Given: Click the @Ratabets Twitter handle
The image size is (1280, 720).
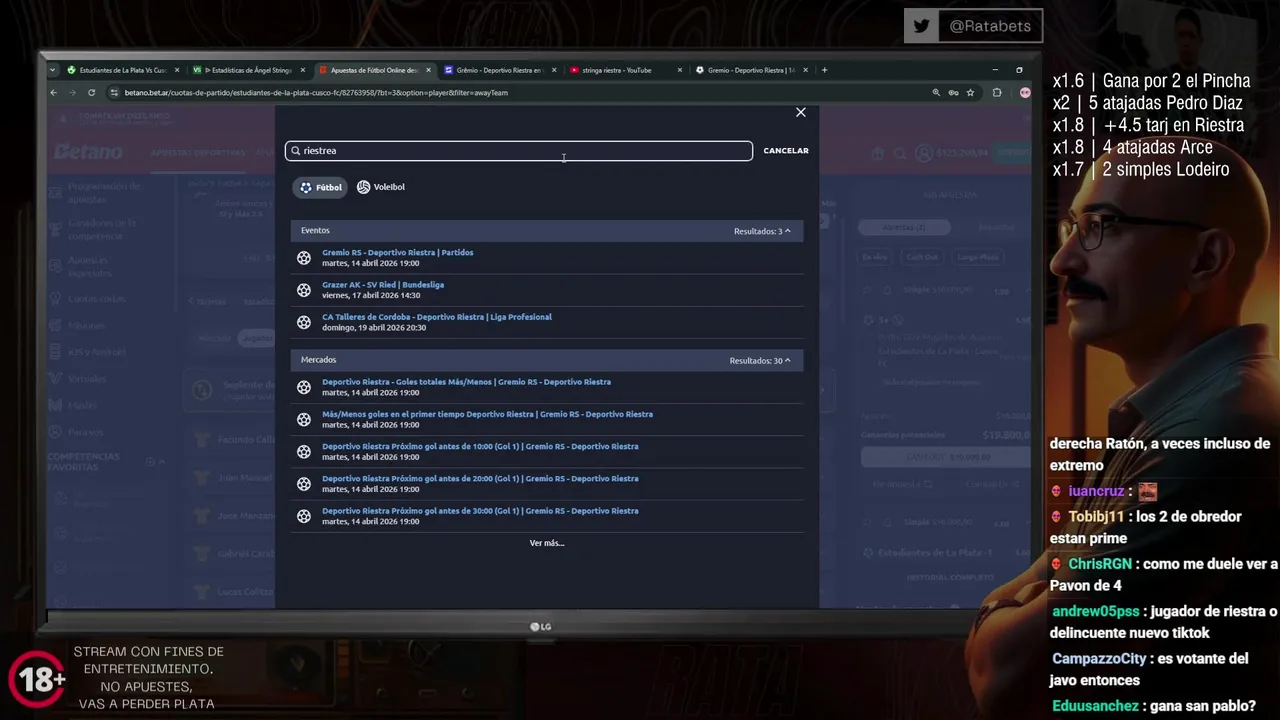Looking at the screenshot, I should [990, 26].
